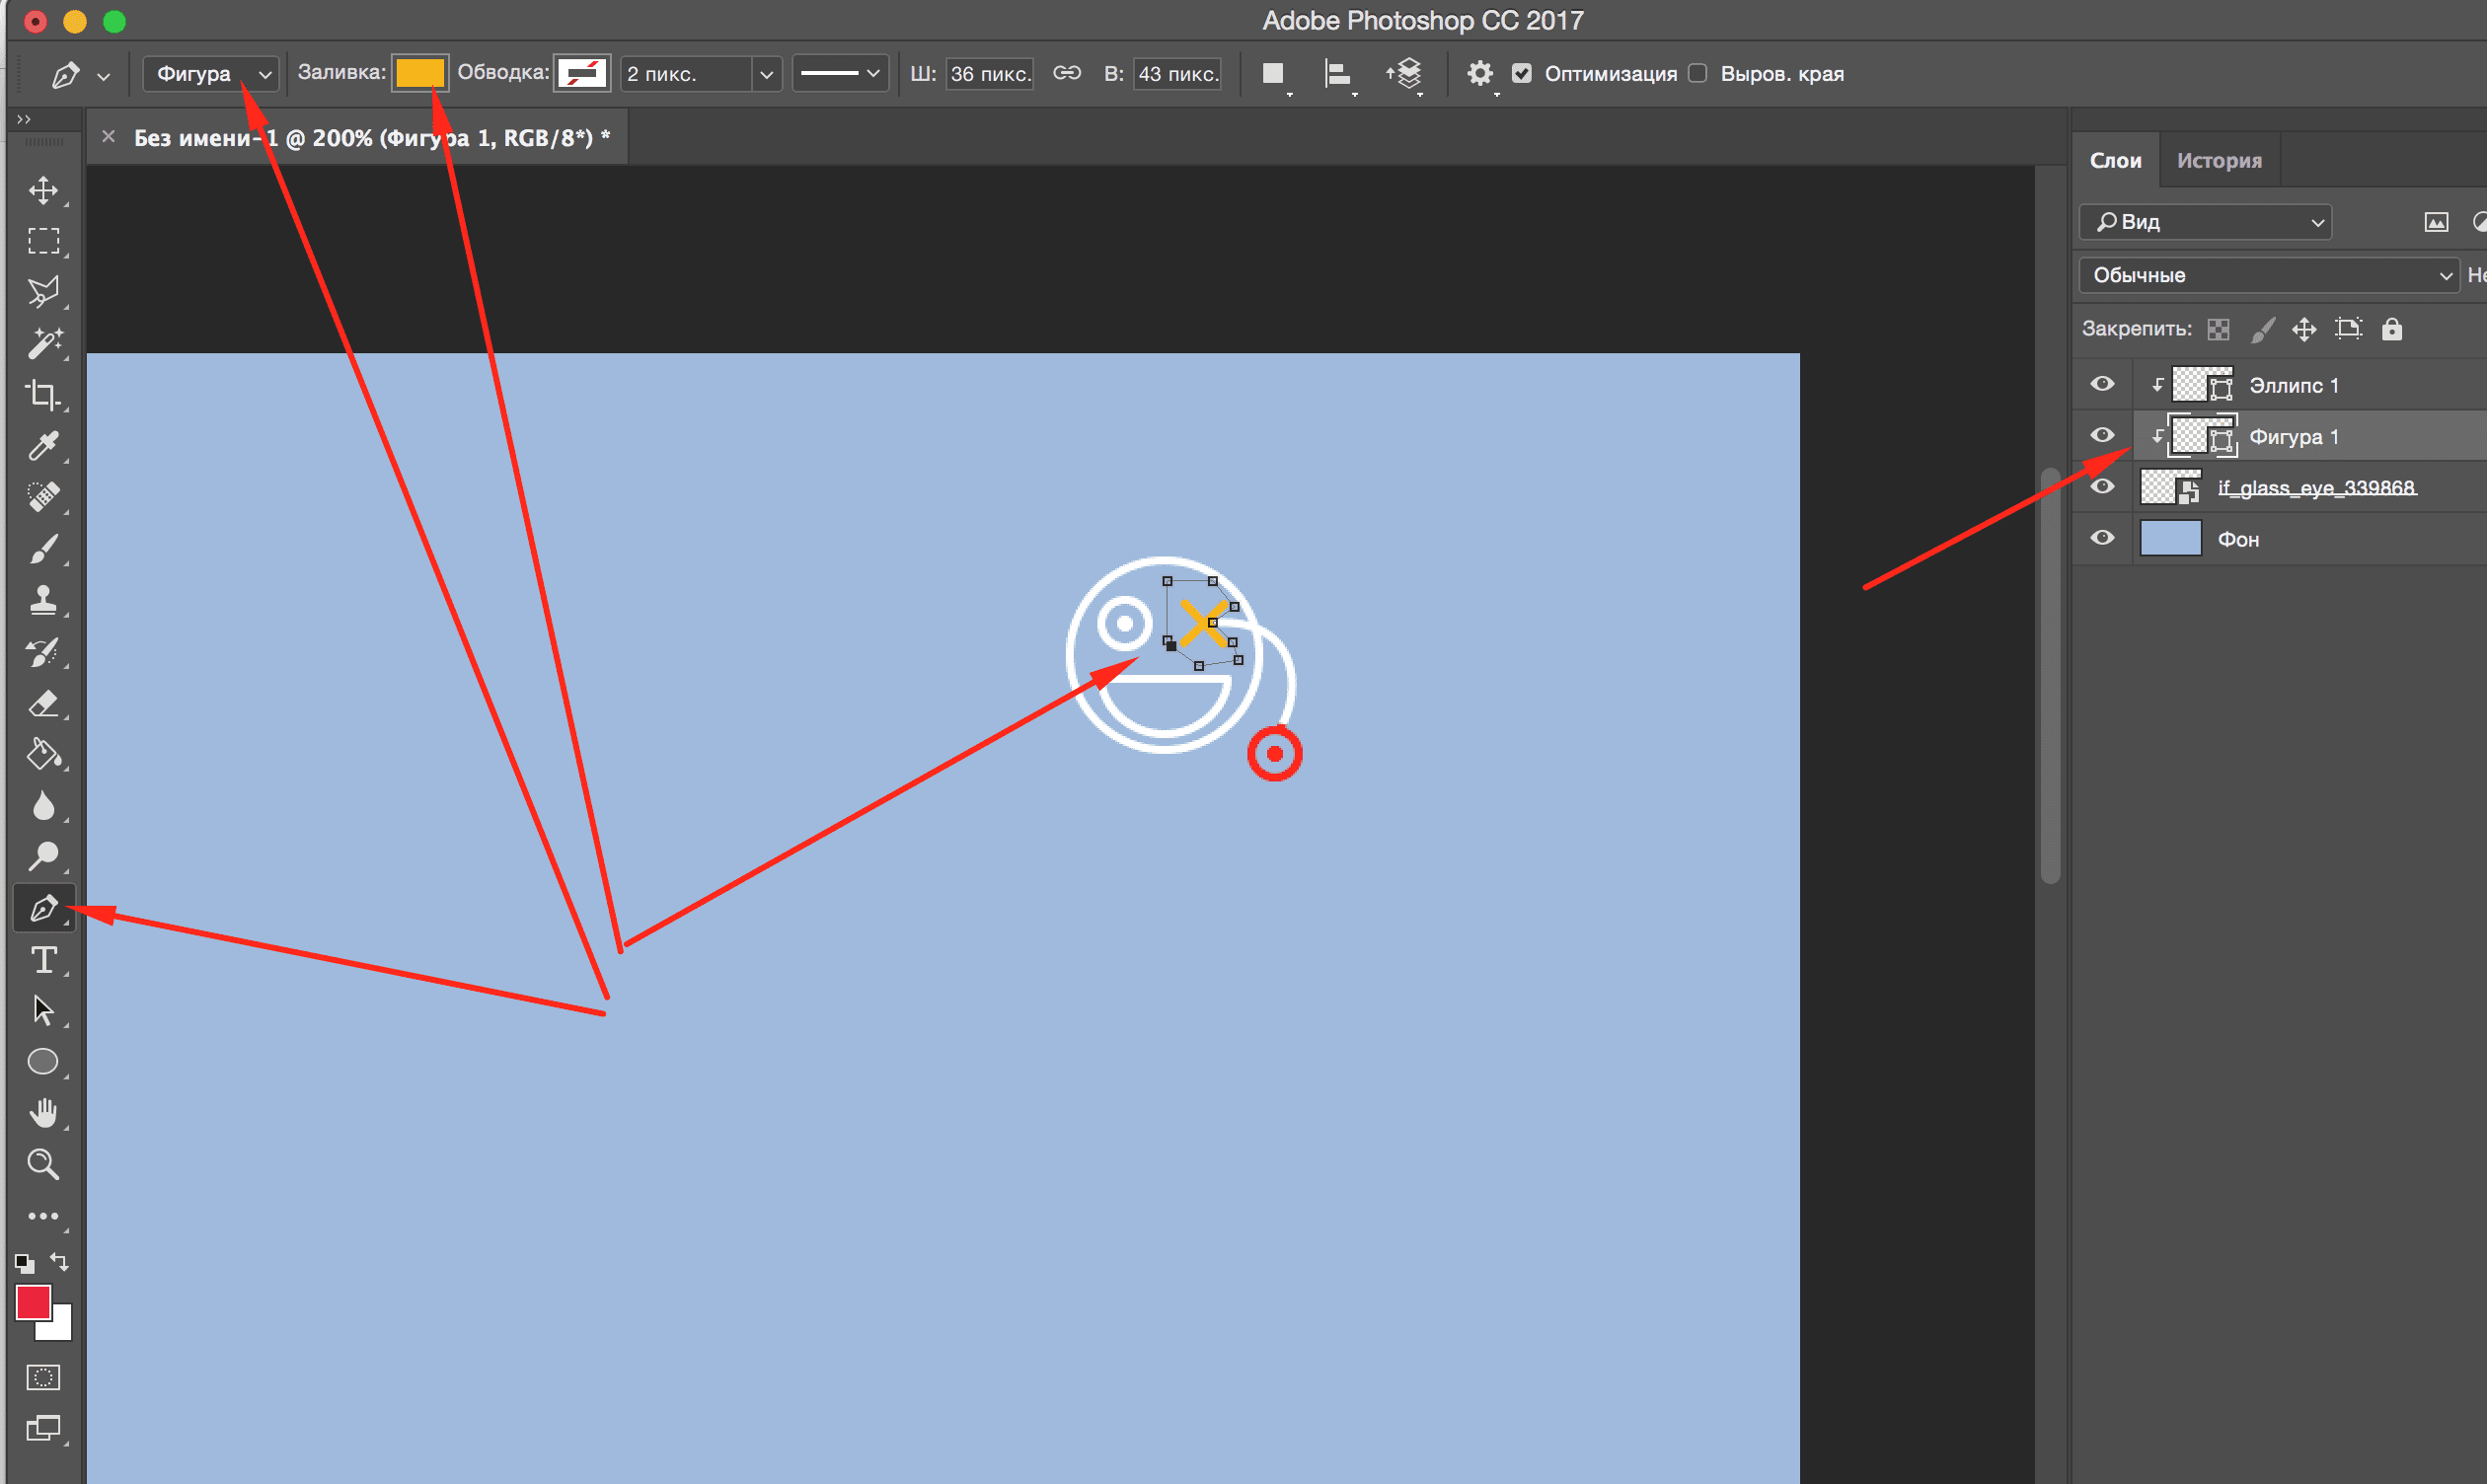Image resolution: width=2487 pixels, height=1484 pixels.
Task: Hide the Эллипс 1 layer
Action: tap(2102, 384)
